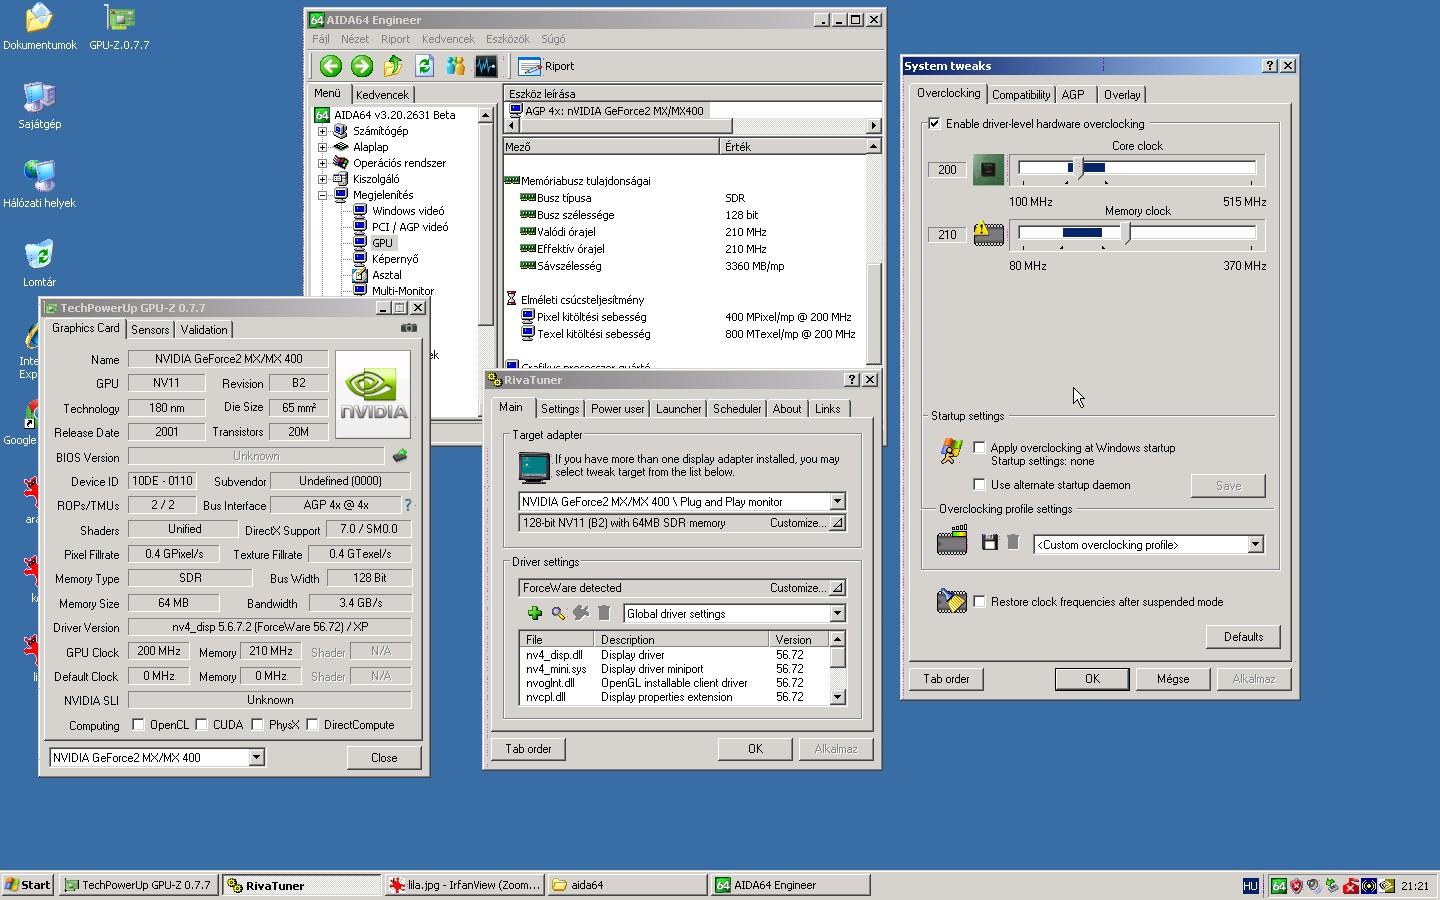Expand adapter Customize arrow beside 128-bit NV11
The image size is (1440, 900).
coord(837,523)
